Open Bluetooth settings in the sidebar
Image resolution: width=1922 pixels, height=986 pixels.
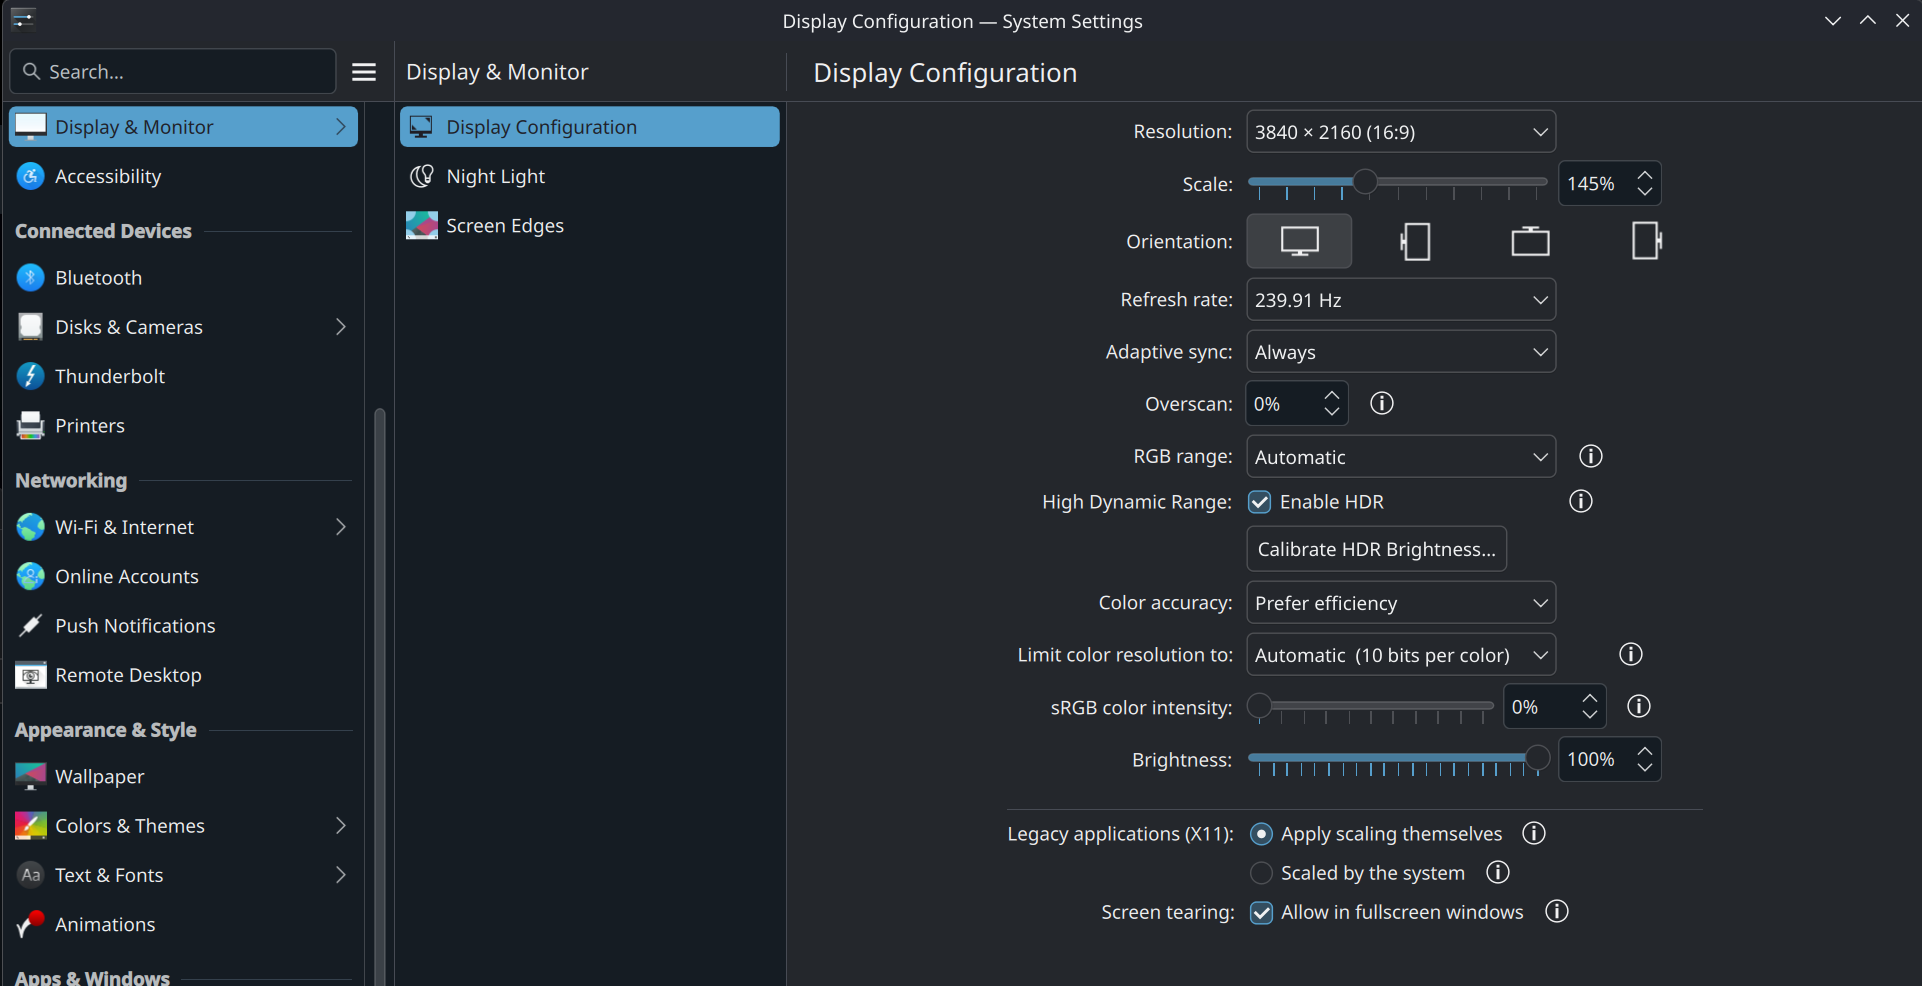pos(98,278)
